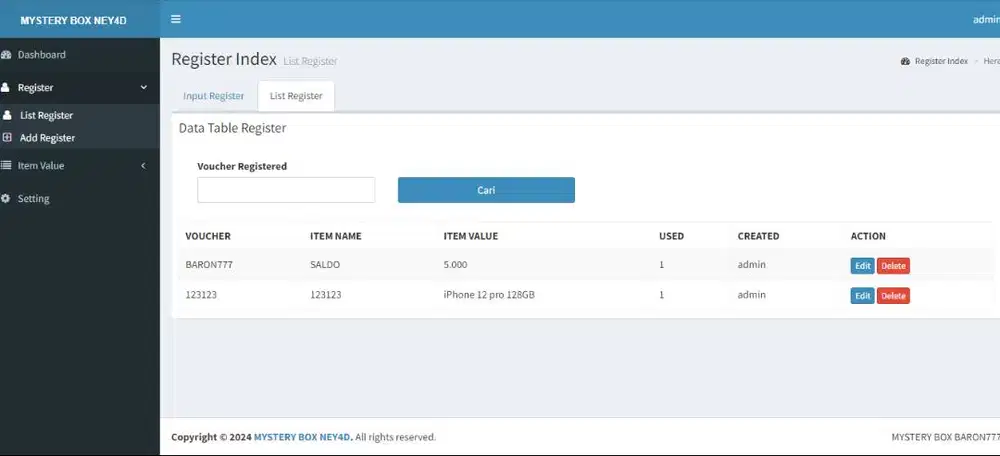
Task: Open the Item Value sidebar menu
Action: [x=41, y=165]
